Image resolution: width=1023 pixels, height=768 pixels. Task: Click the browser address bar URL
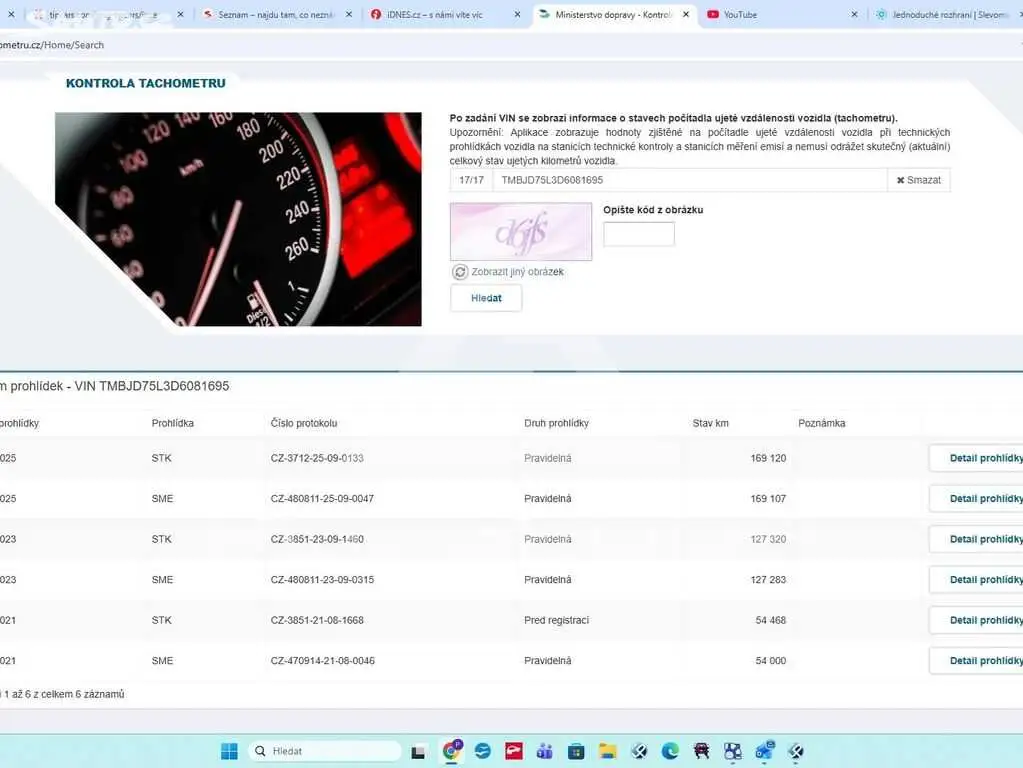(52, 45)
